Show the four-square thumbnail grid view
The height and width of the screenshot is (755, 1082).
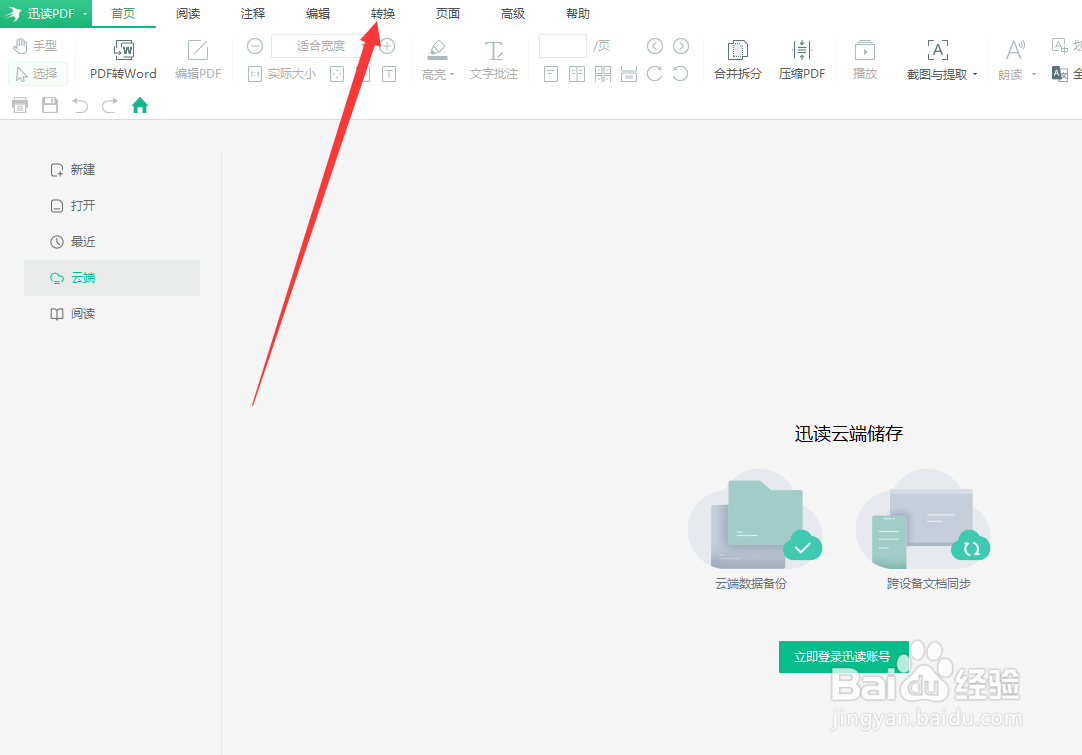(603, 74)
